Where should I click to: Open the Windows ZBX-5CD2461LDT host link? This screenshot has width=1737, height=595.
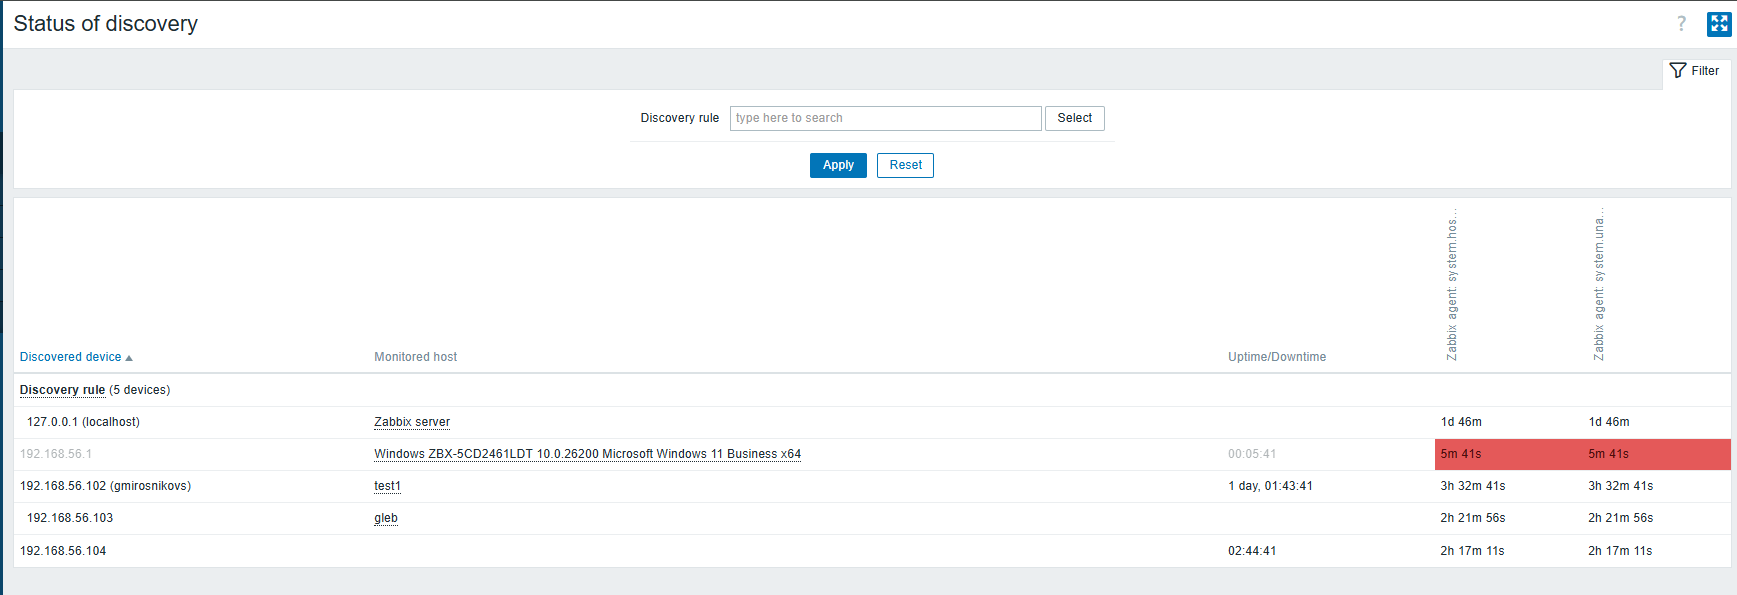point(587,454)
